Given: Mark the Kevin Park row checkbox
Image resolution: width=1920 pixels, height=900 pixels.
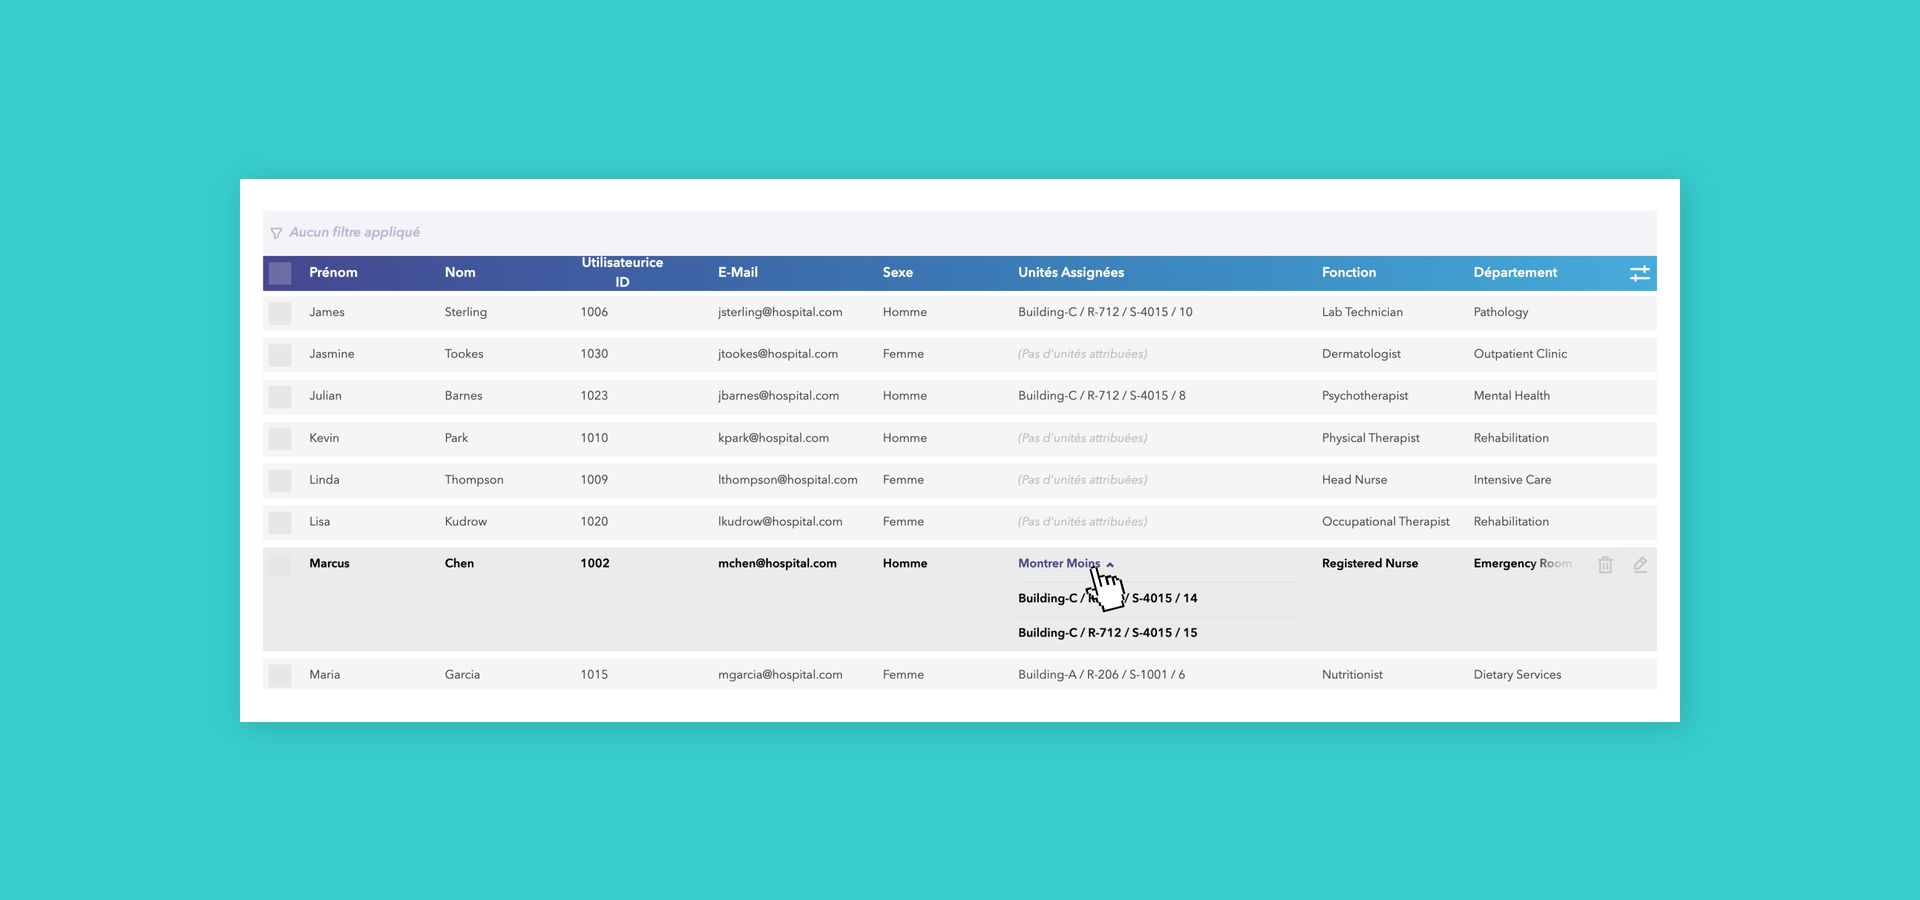Looking at the screenshot, I should pos(280,439).
